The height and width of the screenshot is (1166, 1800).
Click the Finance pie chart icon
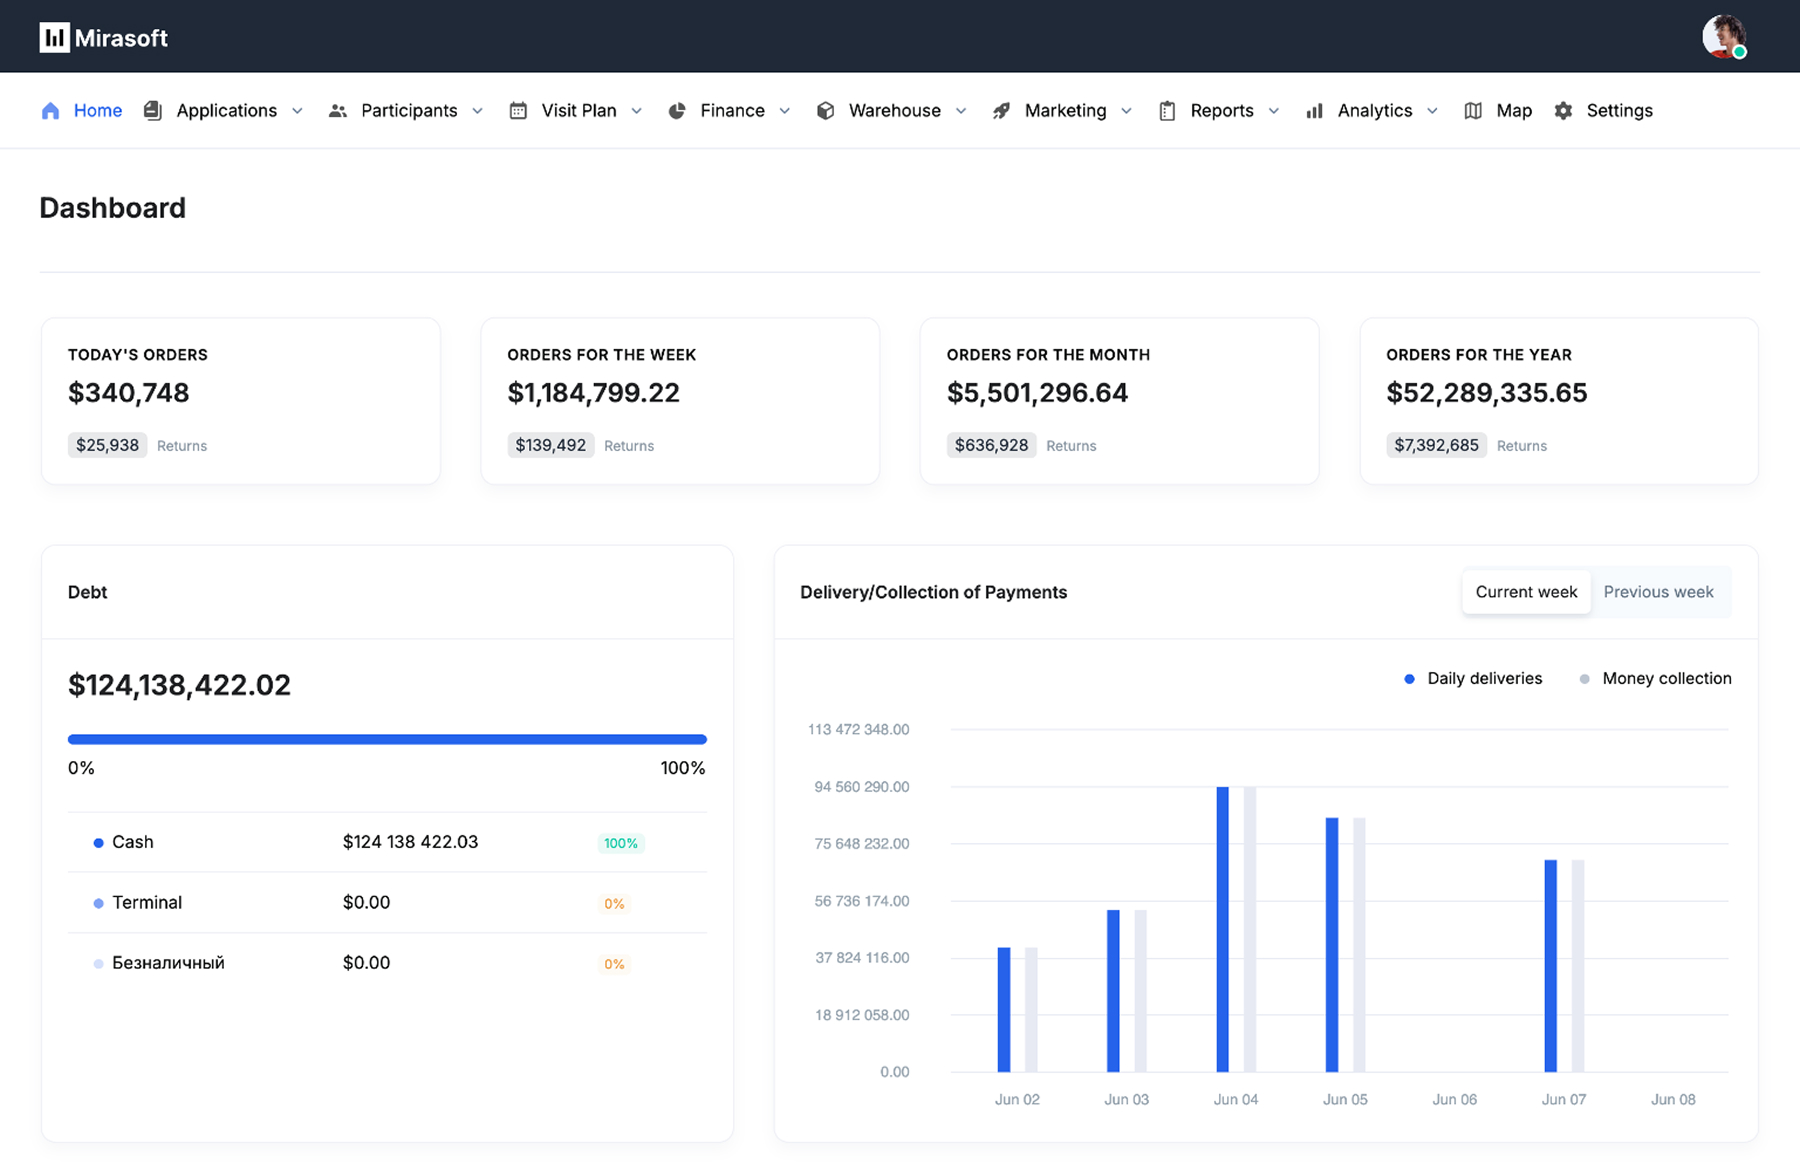677,111
